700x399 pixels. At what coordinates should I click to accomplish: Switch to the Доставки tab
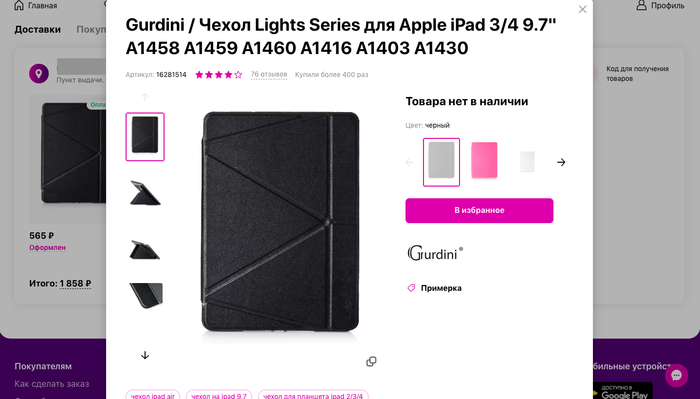click(38, 29)
